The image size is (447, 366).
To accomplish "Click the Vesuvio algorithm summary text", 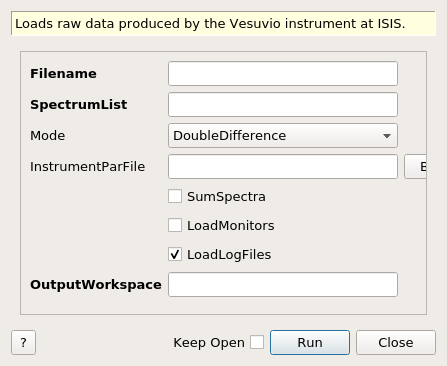I will click(x=210, y=24).
